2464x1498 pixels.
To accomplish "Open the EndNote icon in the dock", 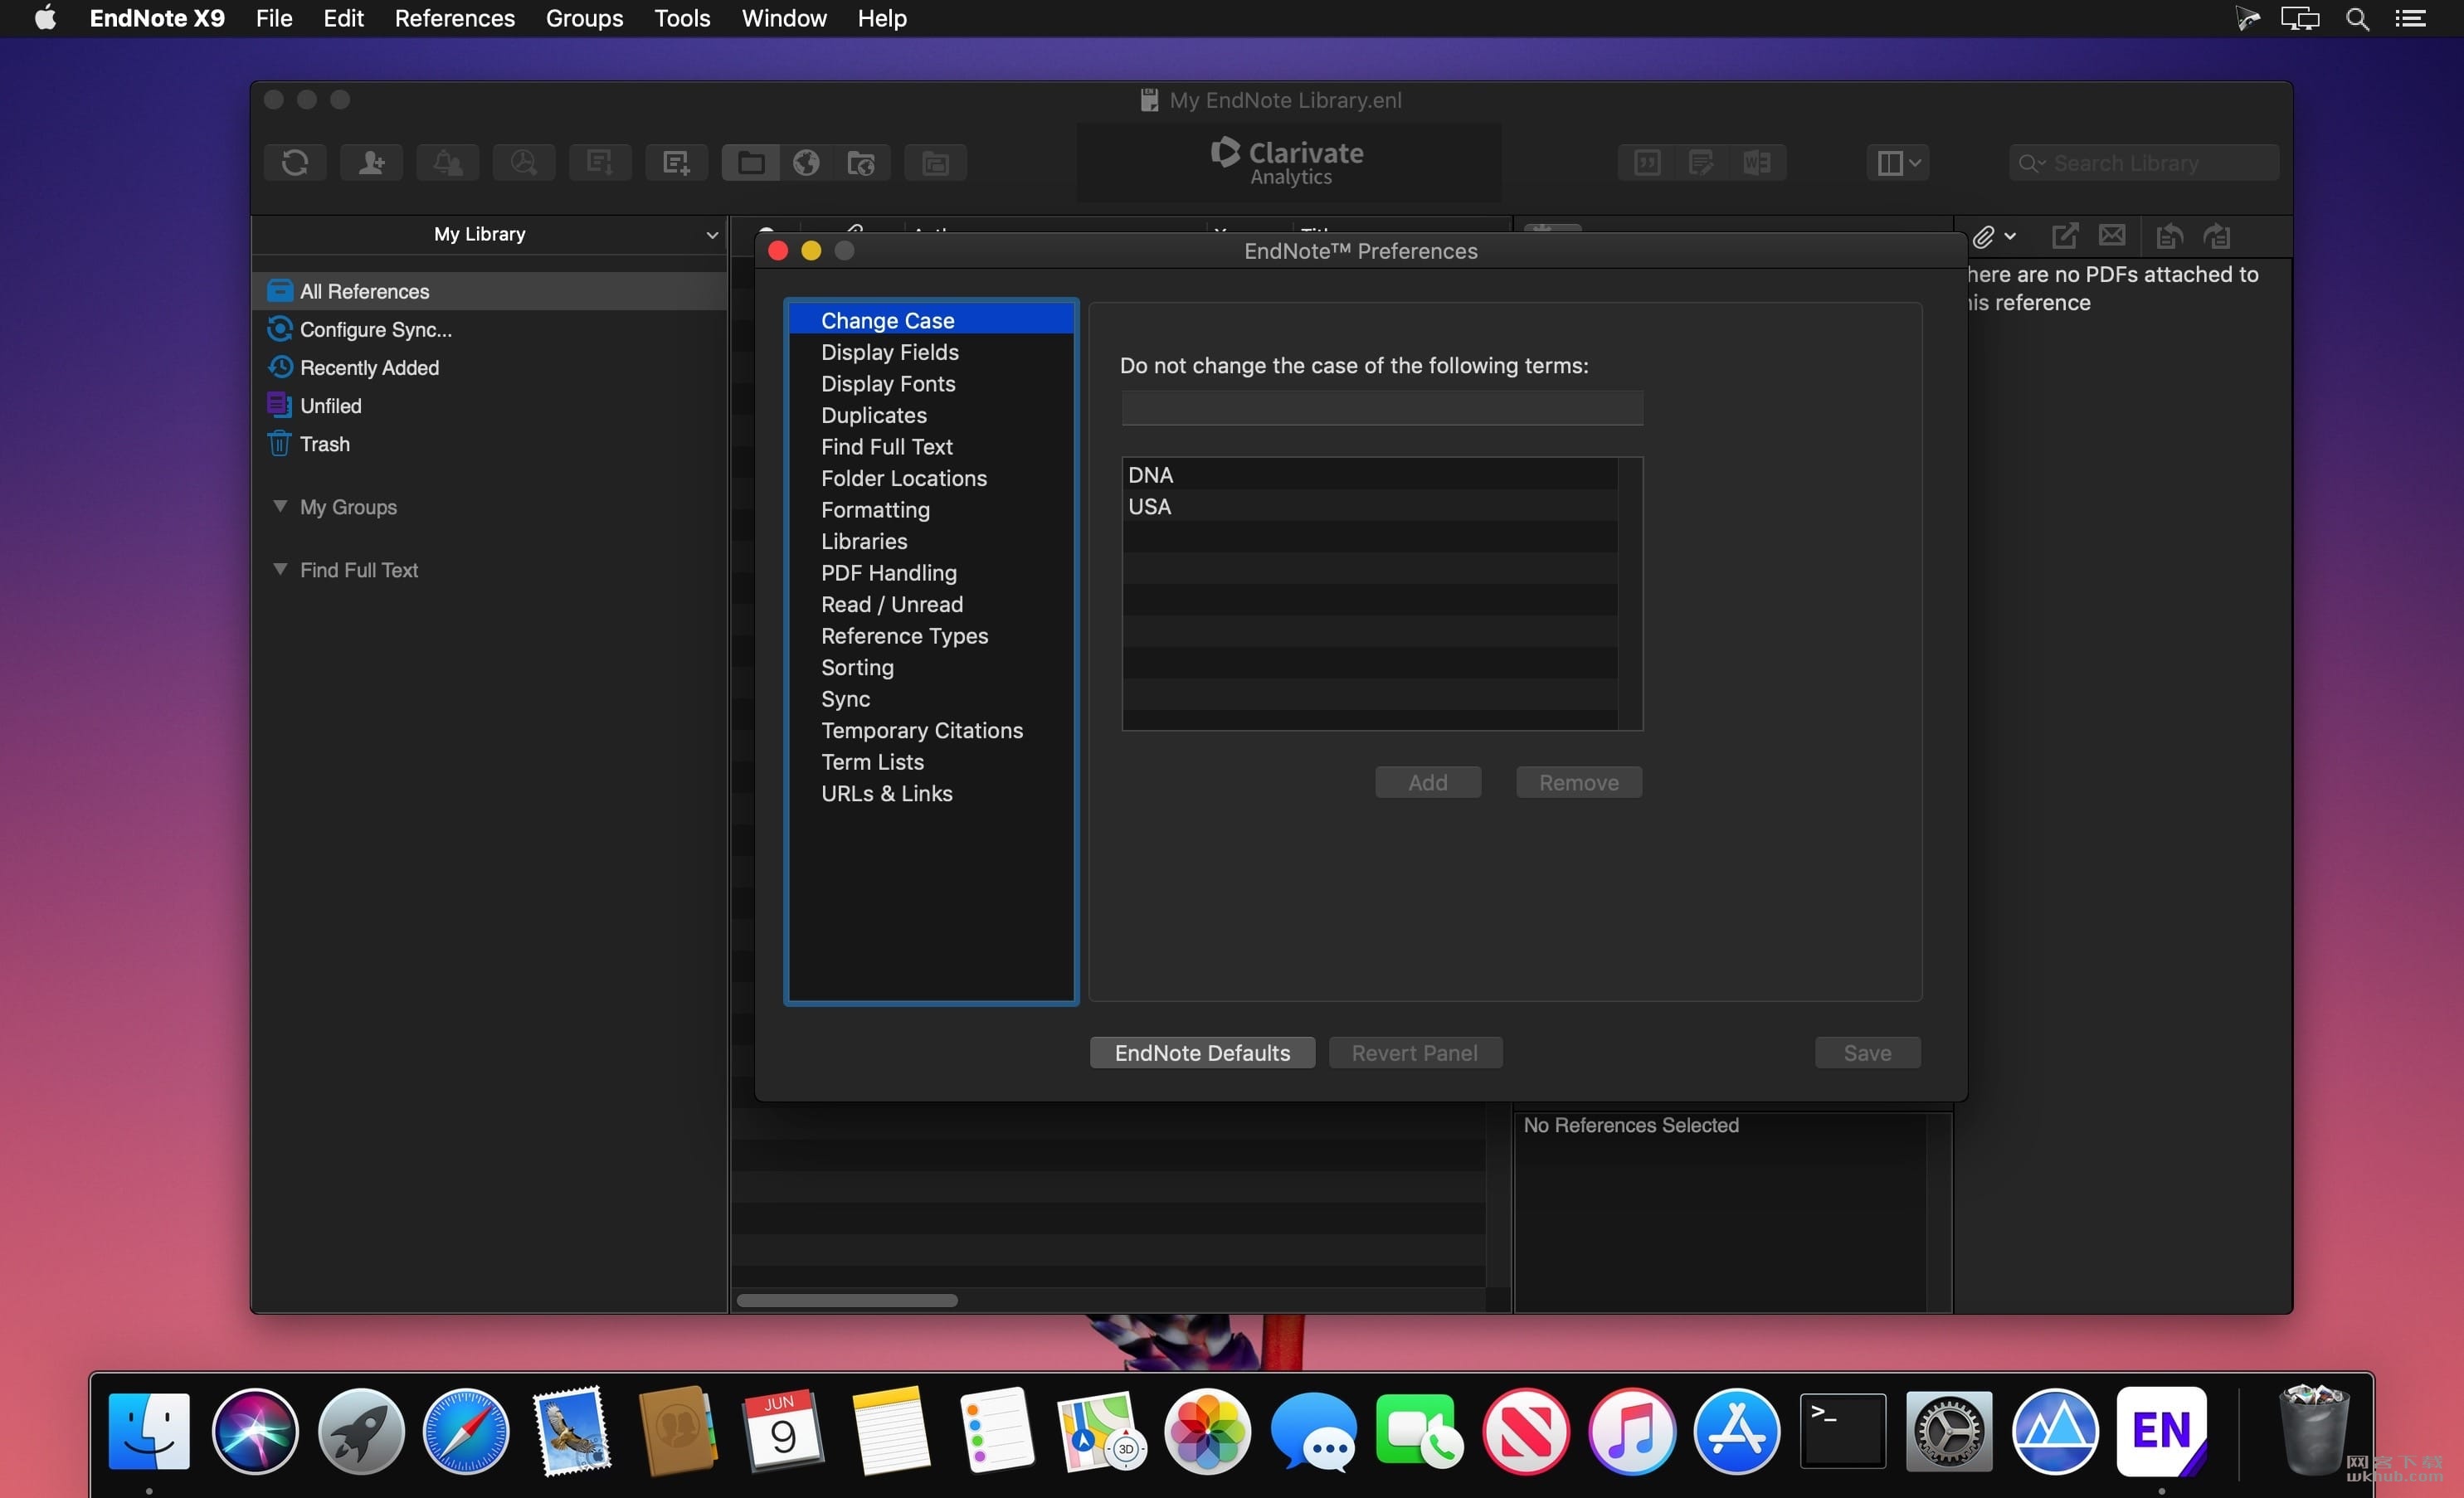I will [2161, 1430].
